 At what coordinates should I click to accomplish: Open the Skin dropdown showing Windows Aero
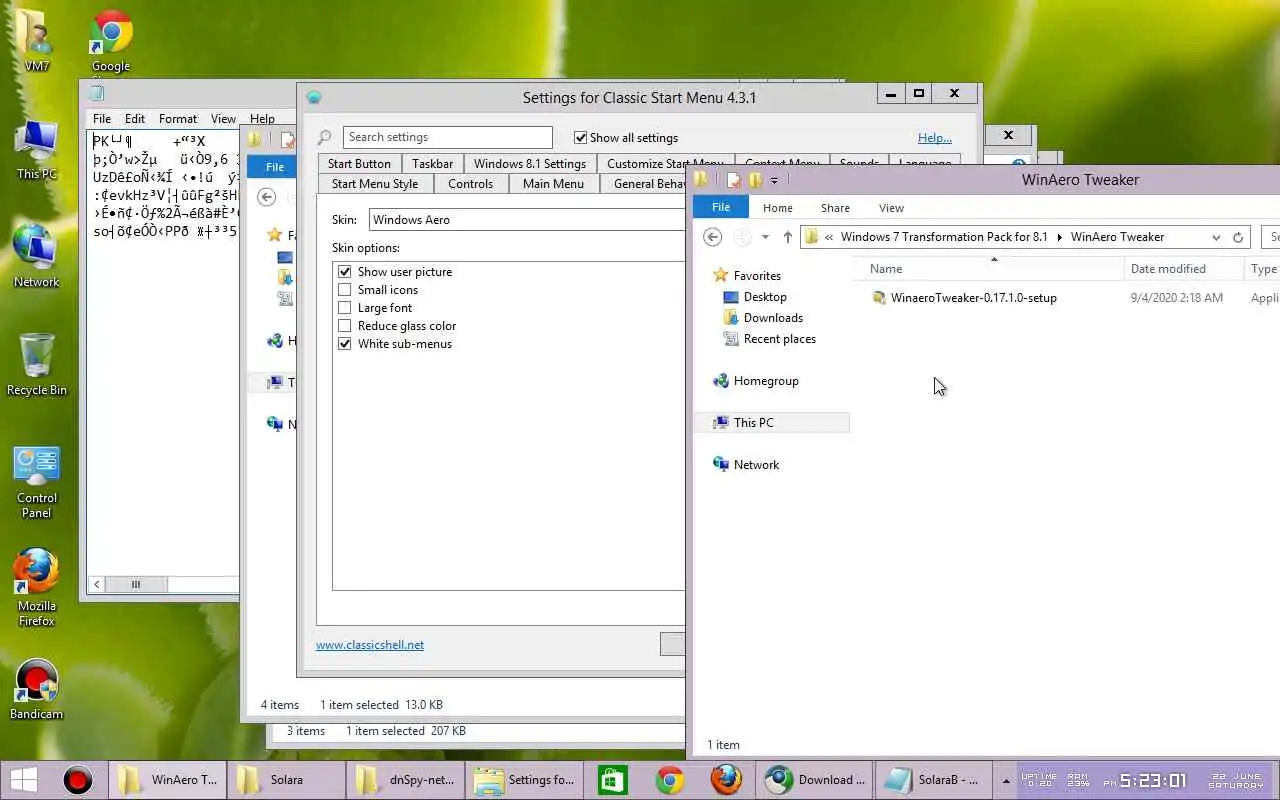pos(527,220)
